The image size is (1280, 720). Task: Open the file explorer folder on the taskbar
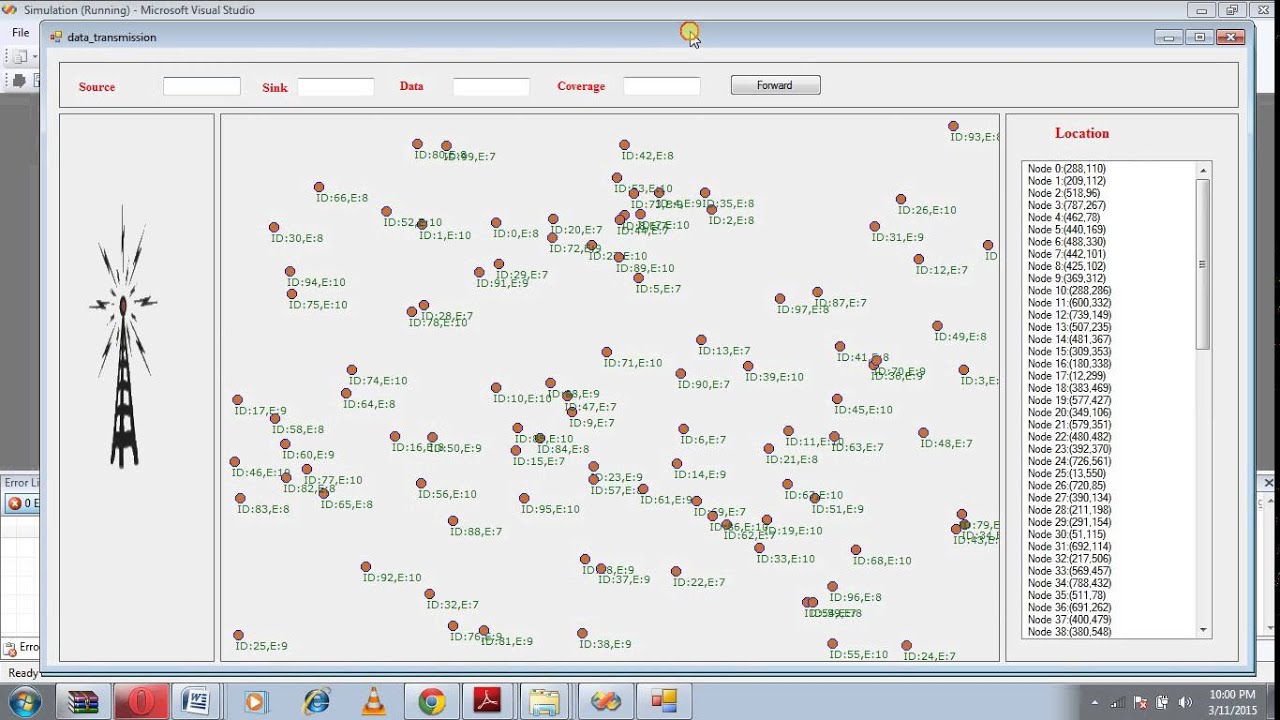pyautogui.click(x=545, y=702)
